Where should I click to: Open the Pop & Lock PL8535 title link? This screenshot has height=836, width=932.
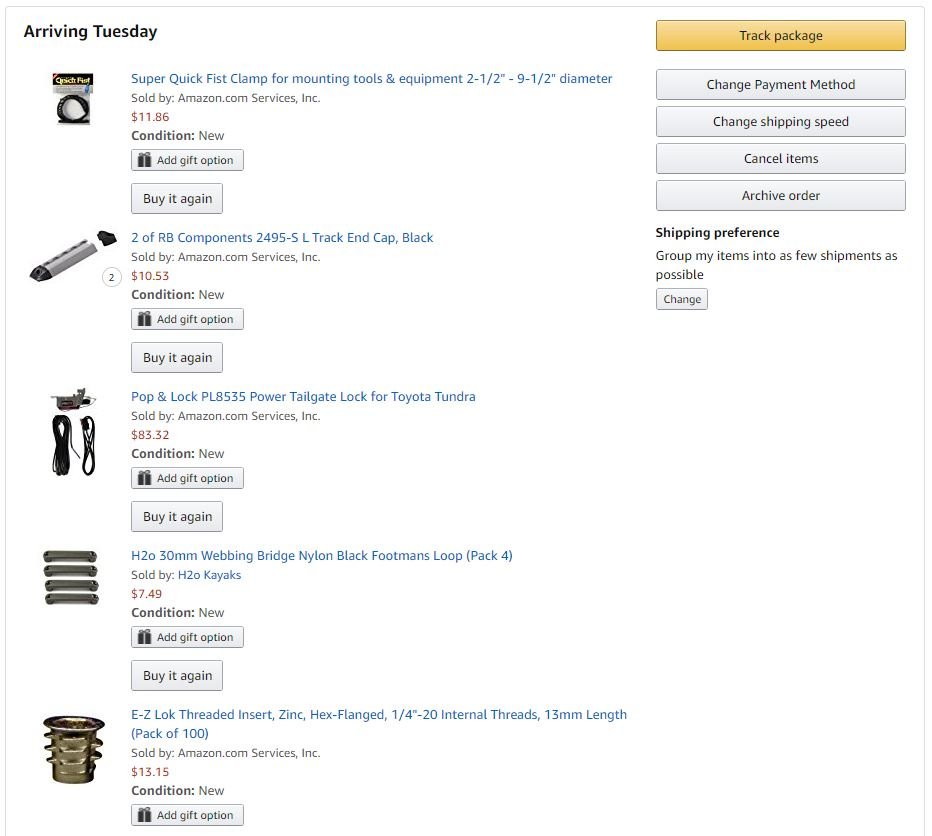click(303, 397)
